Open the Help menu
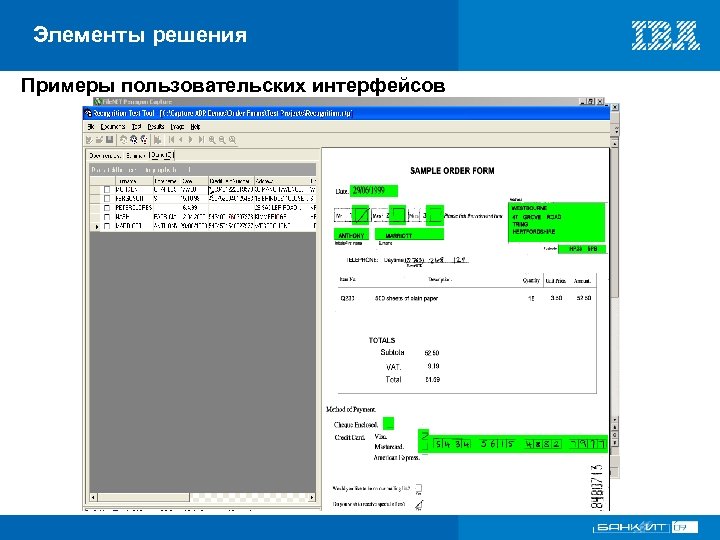Image resolution: width=720 pixels, height=540 pixels. point(195,127)
